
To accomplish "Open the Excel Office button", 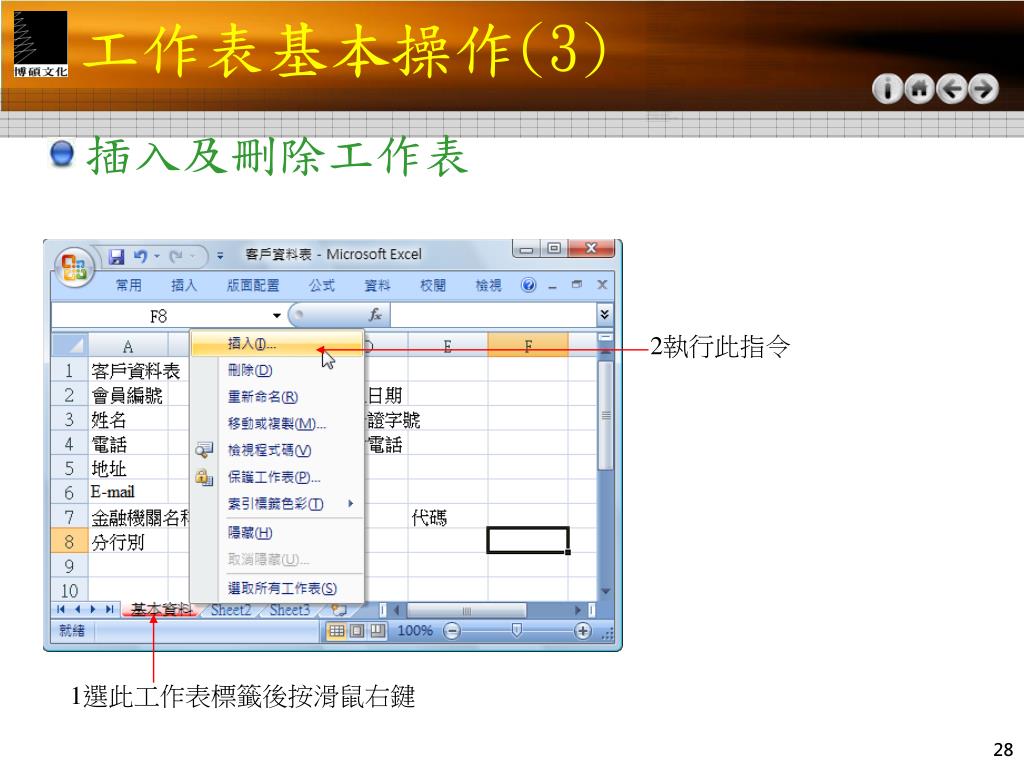I will point(74,266).
